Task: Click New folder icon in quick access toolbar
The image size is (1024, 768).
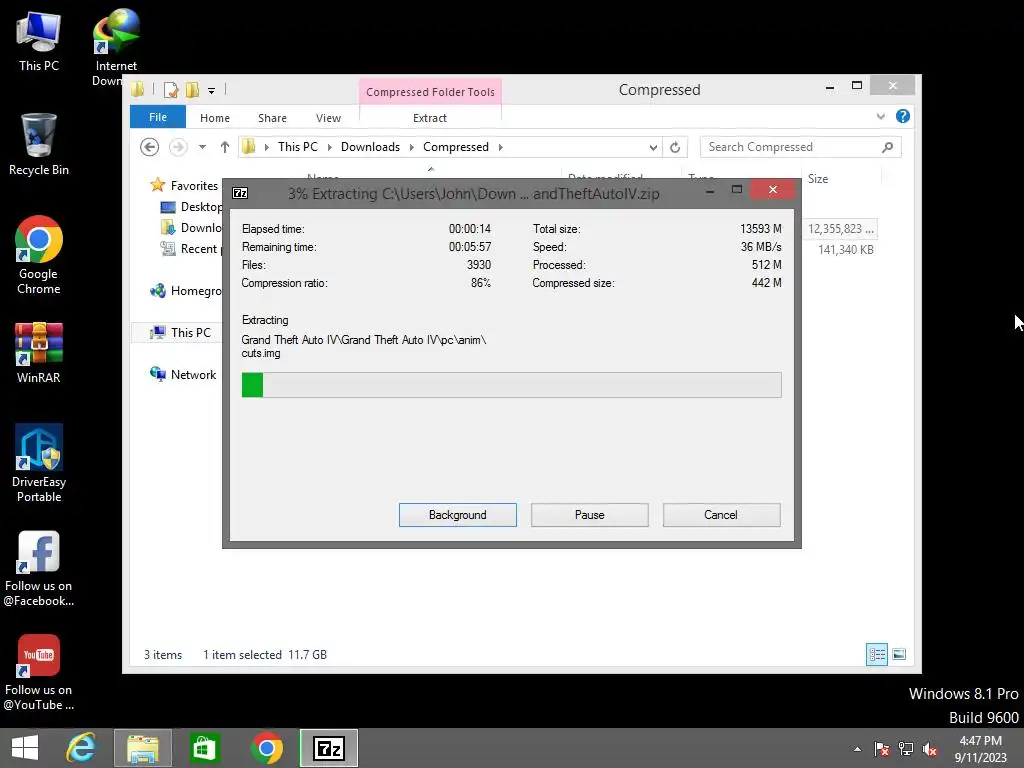Action: 193,90
